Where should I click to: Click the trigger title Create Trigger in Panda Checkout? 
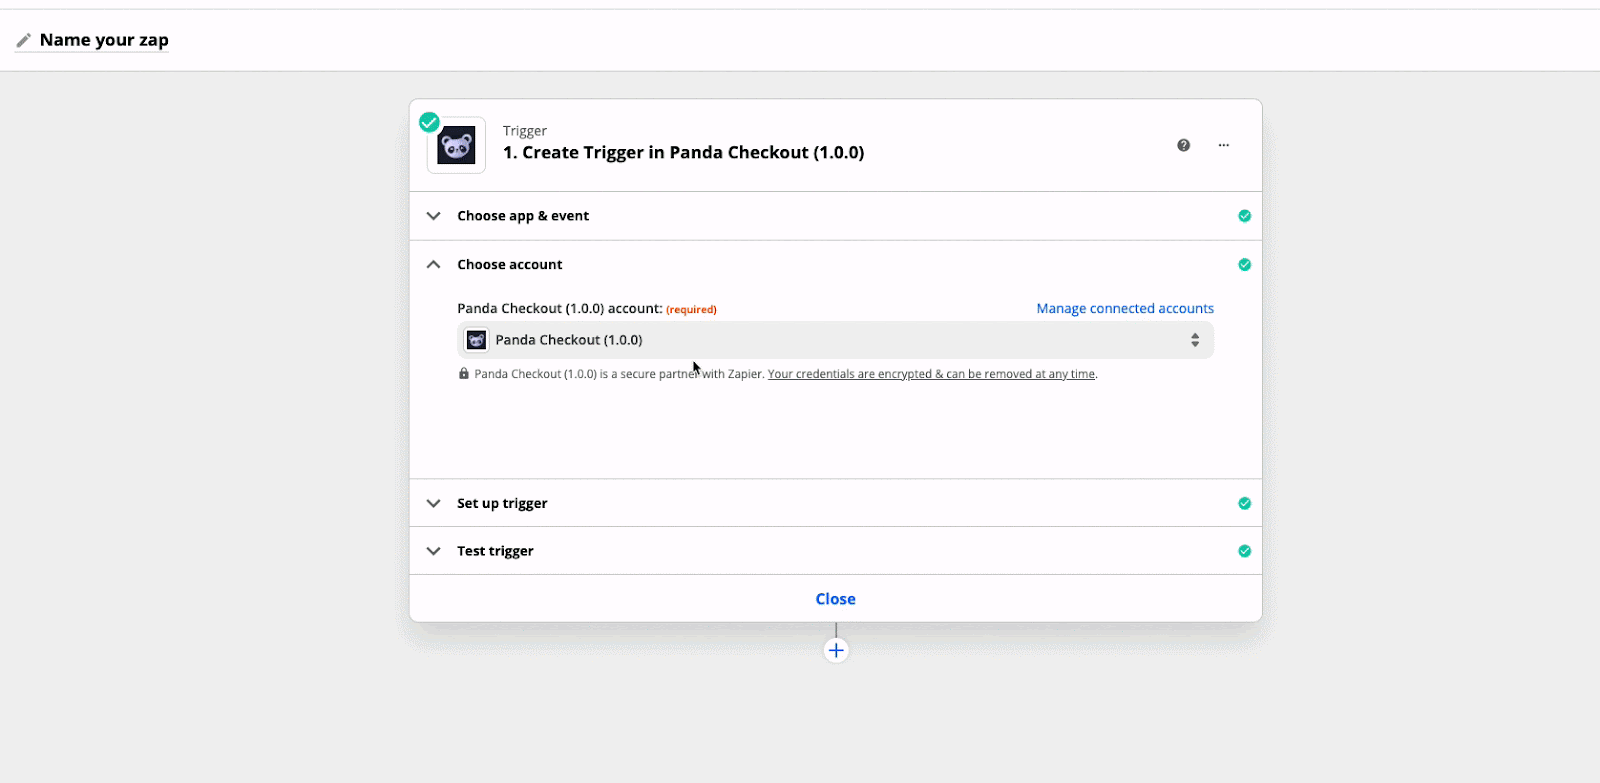click(x=683, y=153)
